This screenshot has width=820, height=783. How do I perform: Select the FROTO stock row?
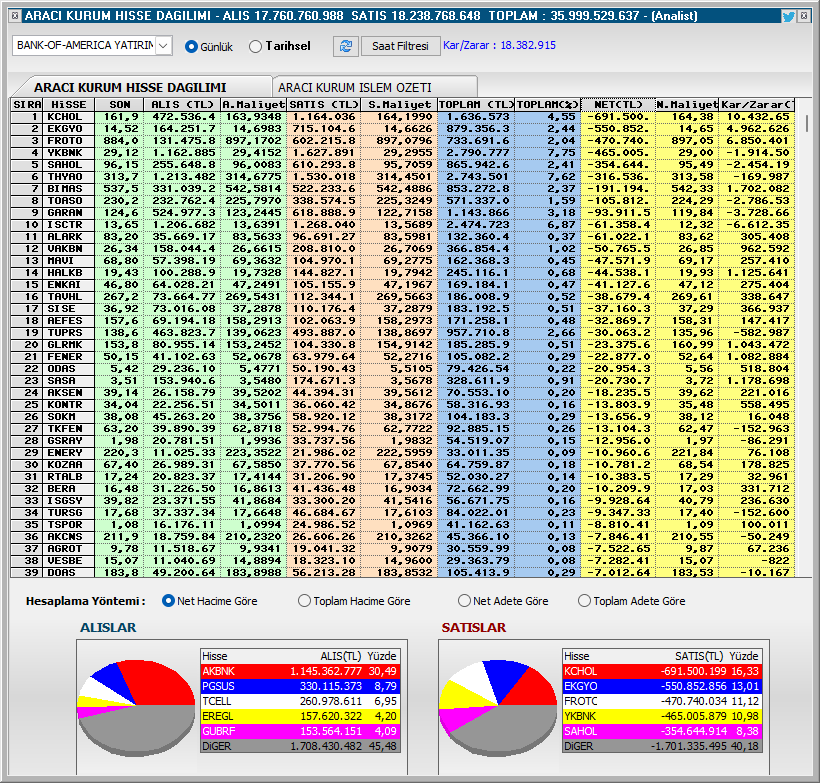point(403,141)
